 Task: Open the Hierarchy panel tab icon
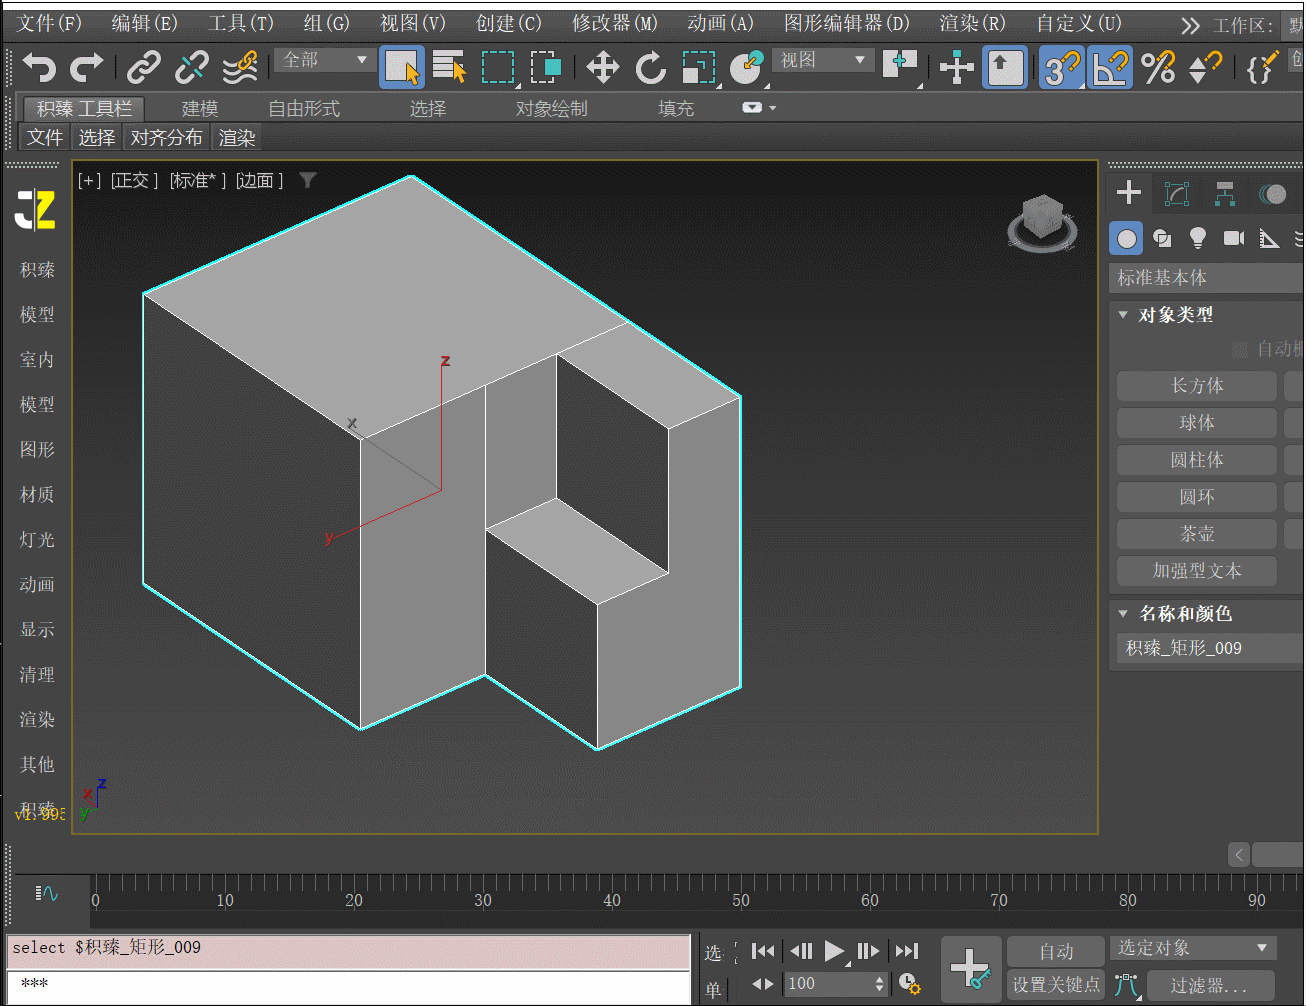[x=1225, y=193]
